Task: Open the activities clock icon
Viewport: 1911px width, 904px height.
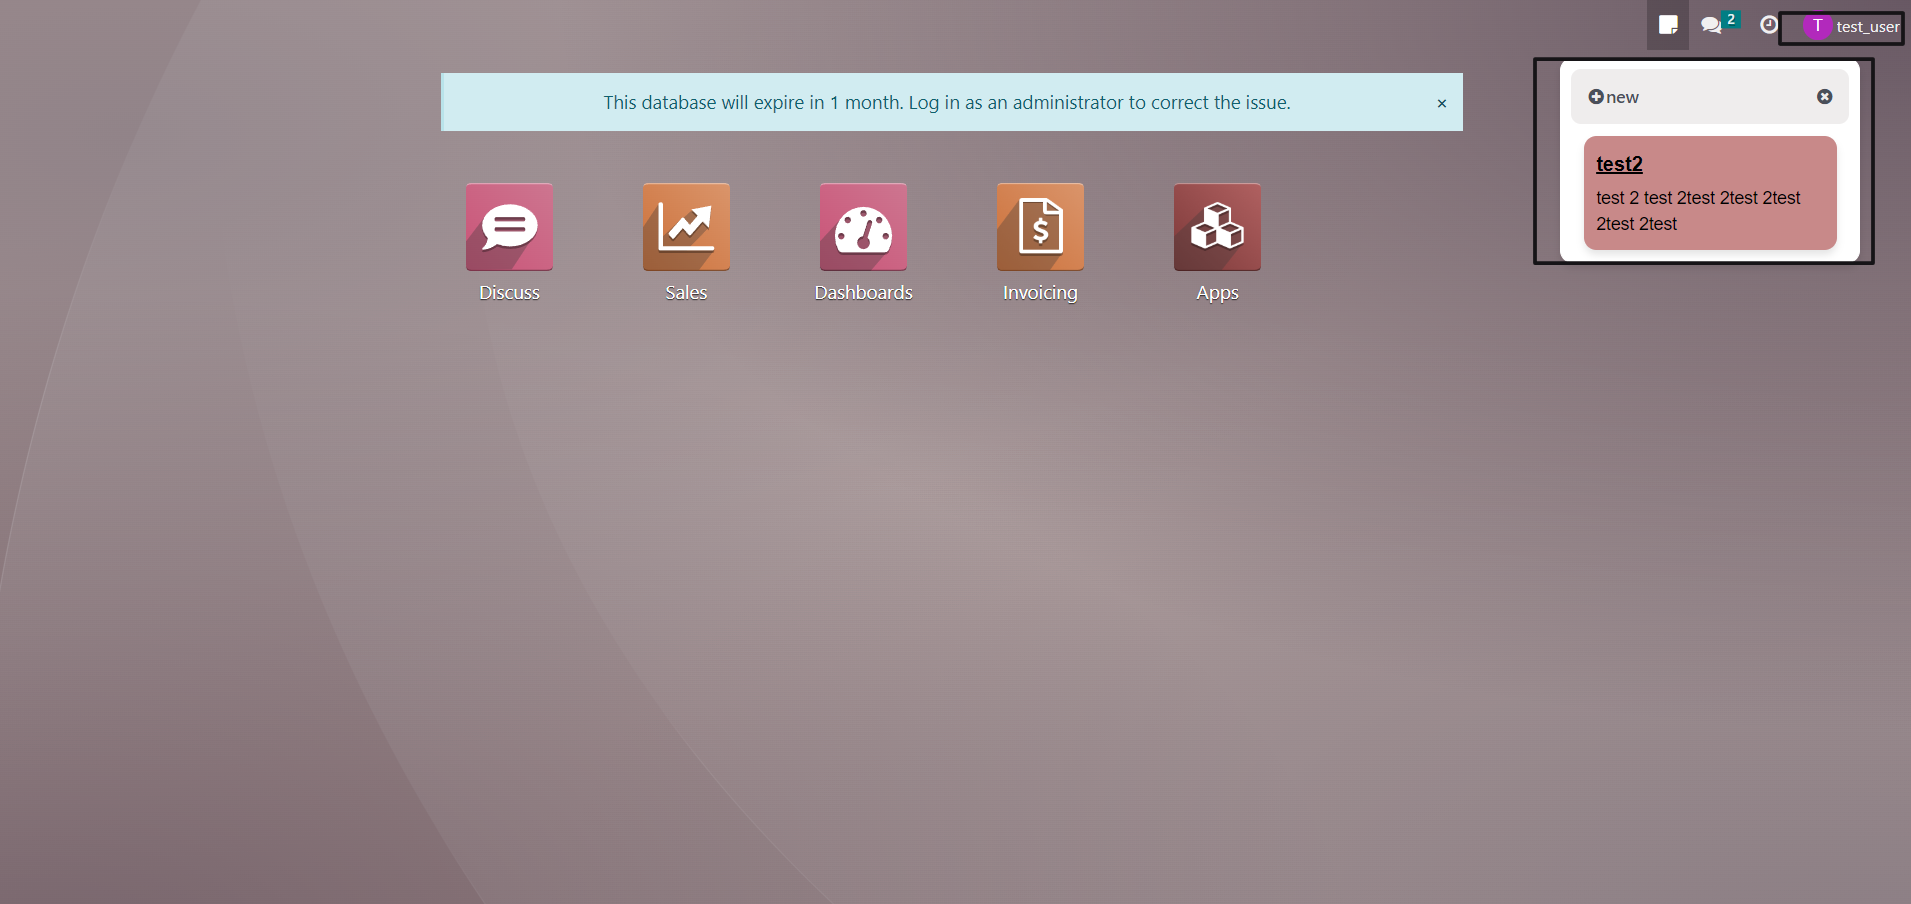Action: pos(1769,25)
